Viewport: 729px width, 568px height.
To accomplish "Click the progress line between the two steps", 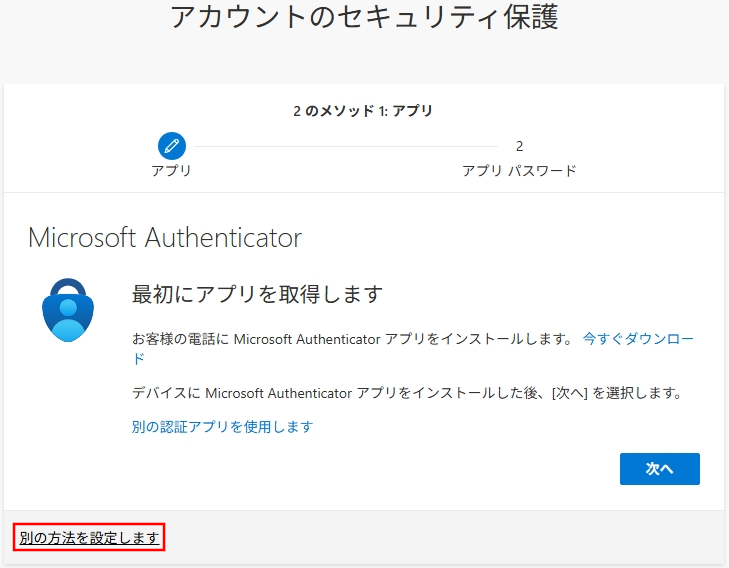I will (345, 146).
